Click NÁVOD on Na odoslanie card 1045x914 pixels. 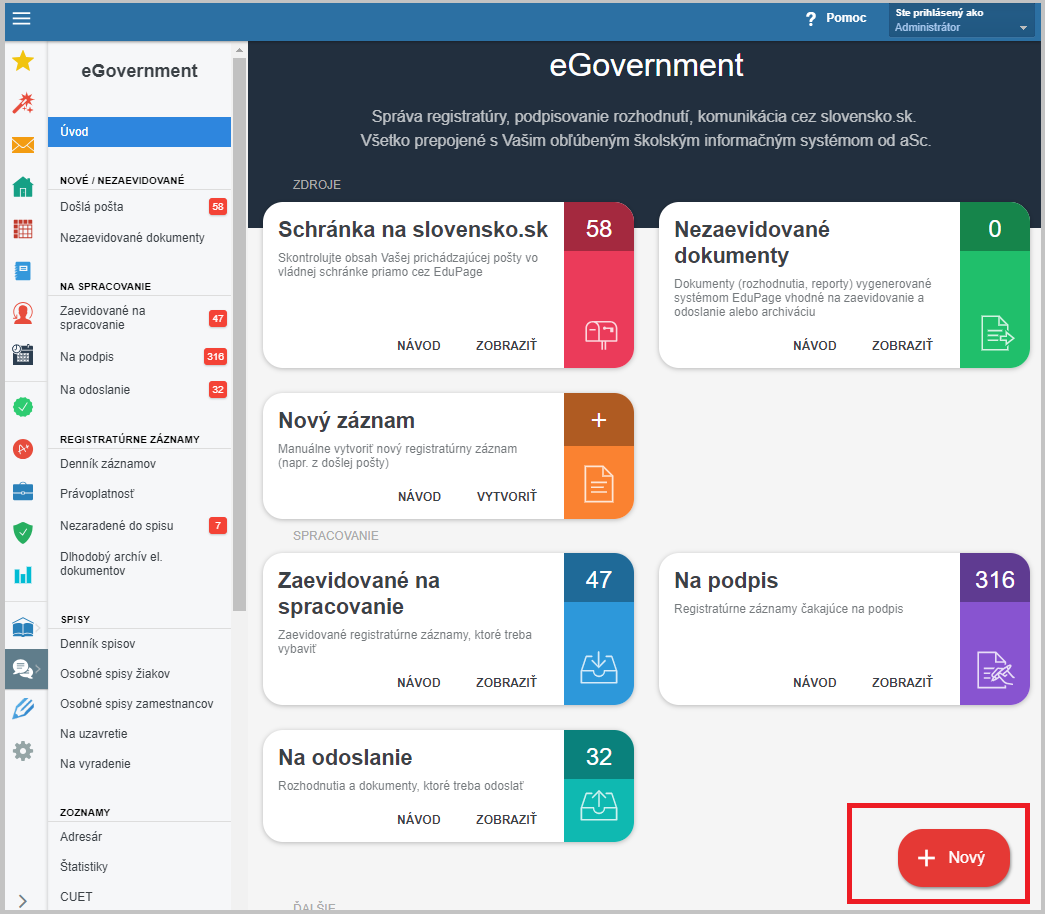click(x=419, y=819)
